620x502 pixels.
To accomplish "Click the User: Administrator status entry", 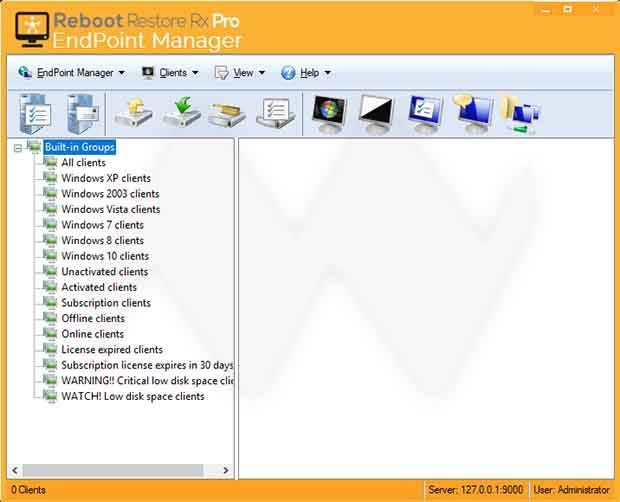I will pos(571,490).
